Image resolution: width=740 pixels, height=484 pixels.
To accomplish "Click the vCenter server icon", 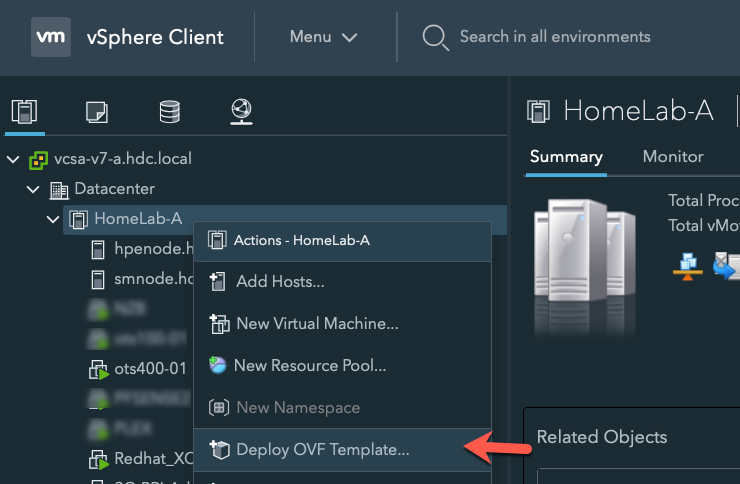I will tap(38, 160).
